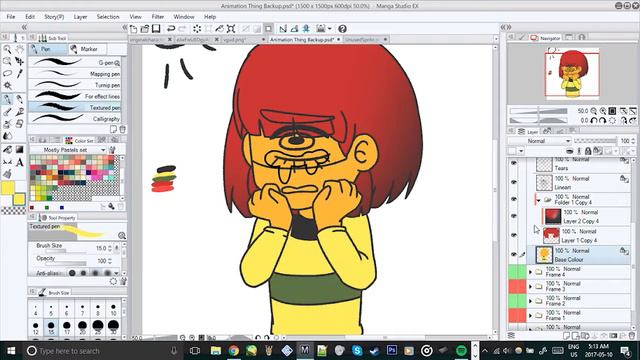The width and height of the screenshot is (640, 360).
Task: Hide the Lineart layer
Action: coord(513,182)
